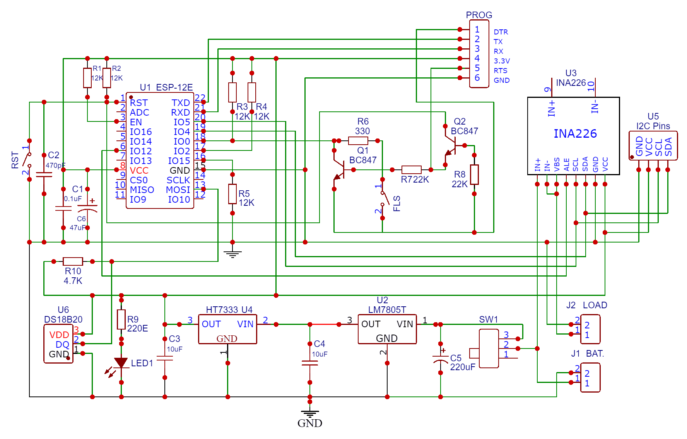Click the HT7333 regulator GND pin label
Viewport: 687px width, 439px height.
pyautogui.click(x=227, y=338)
